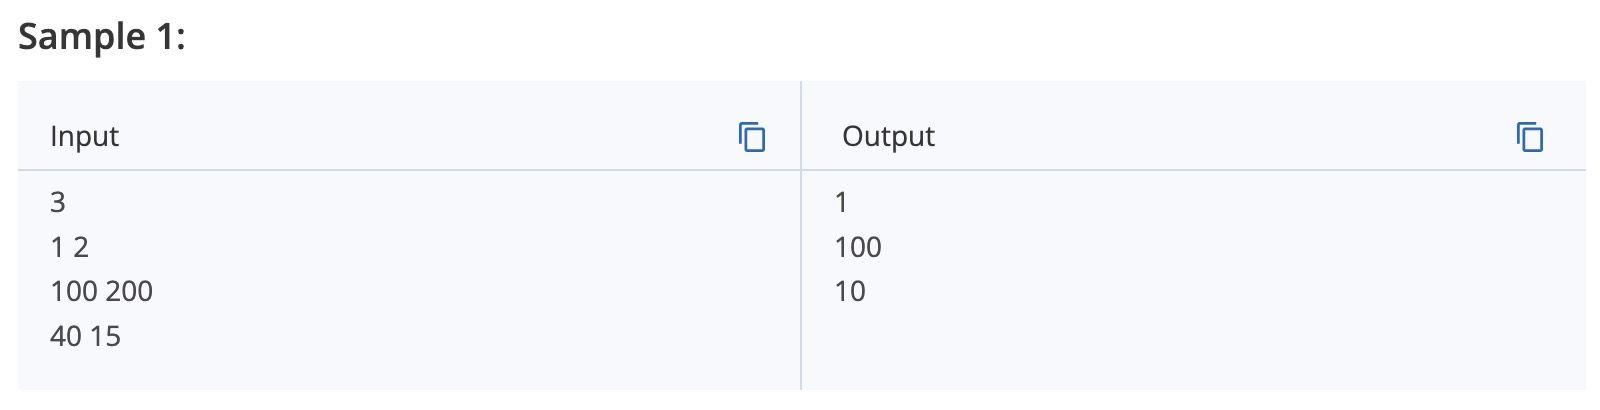Click the '15' value in the input
Screen dimensions: 1600x410
(x=105, y=336)
